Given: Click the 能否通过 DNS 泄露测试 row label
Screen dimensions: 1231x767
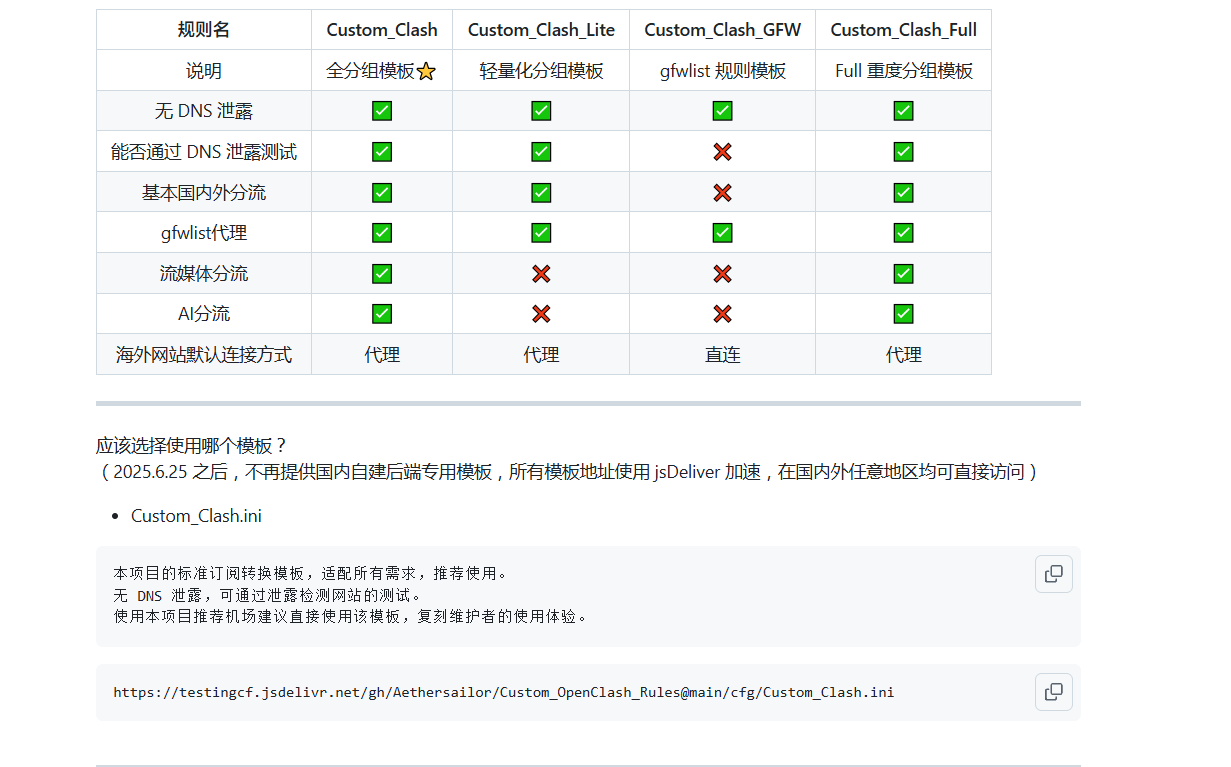Looking at the screenshot, I should 204,152.
